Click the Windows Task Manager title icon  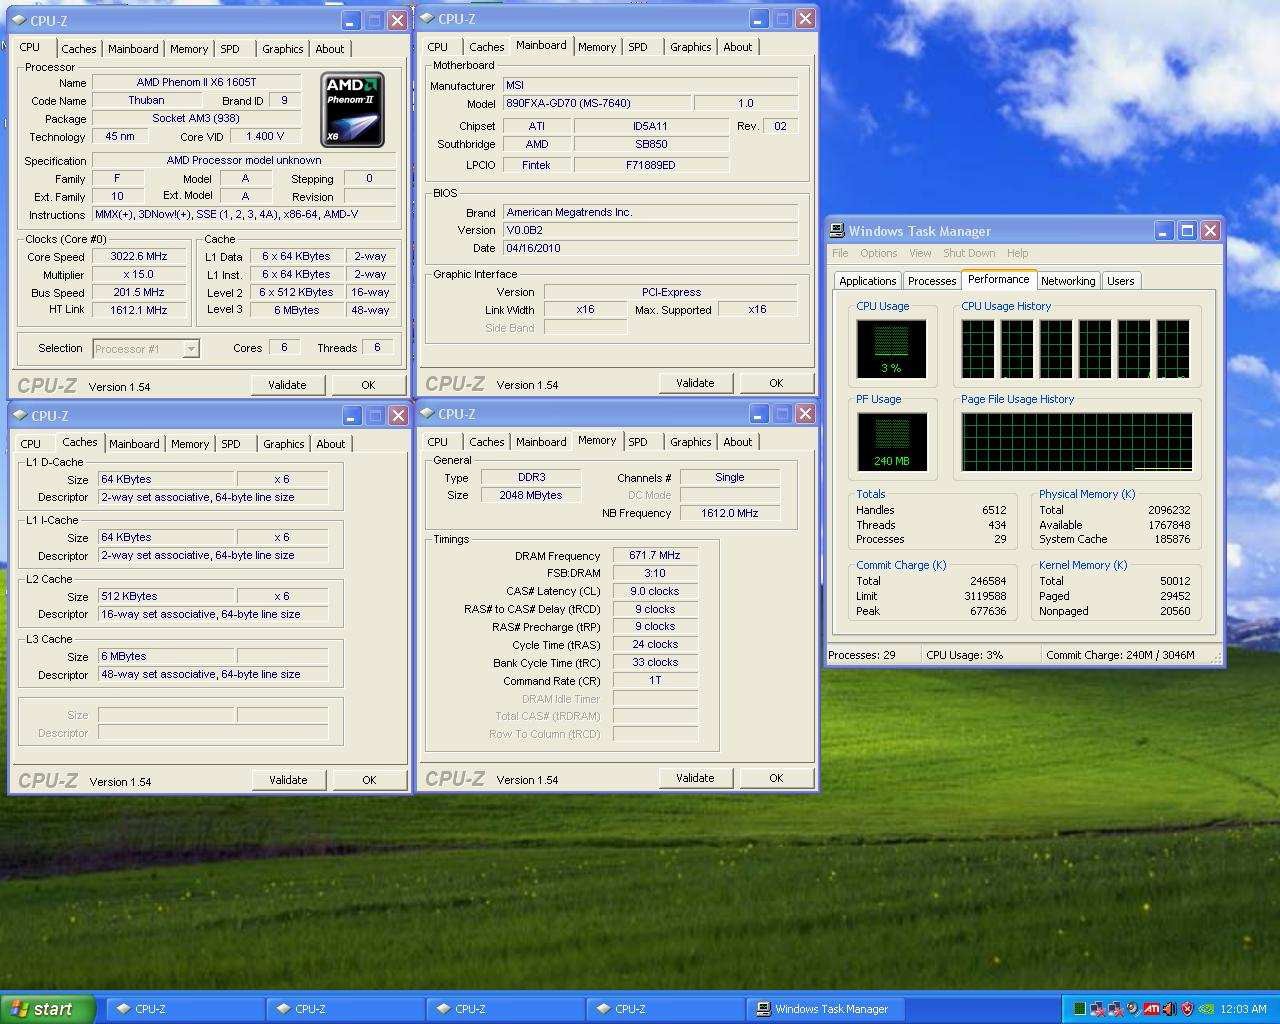(x=837, y=230)
